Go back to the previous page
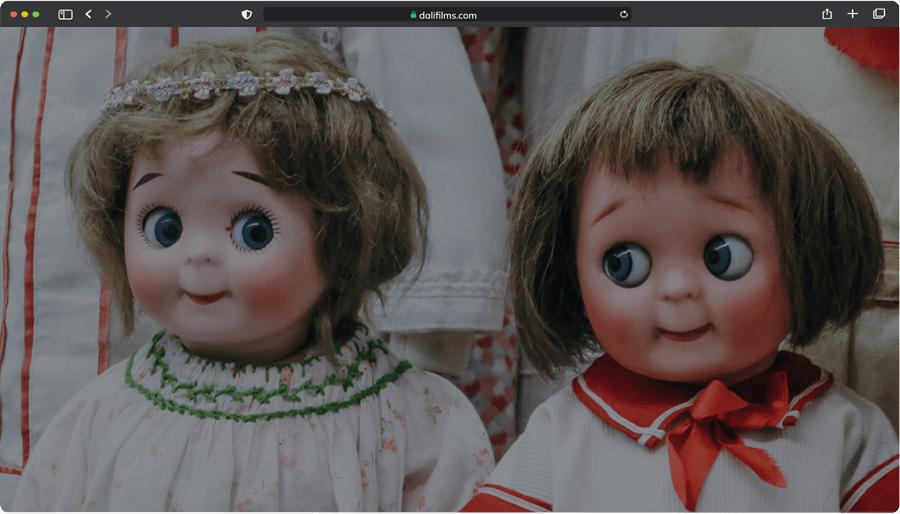 tap(88, 14)
